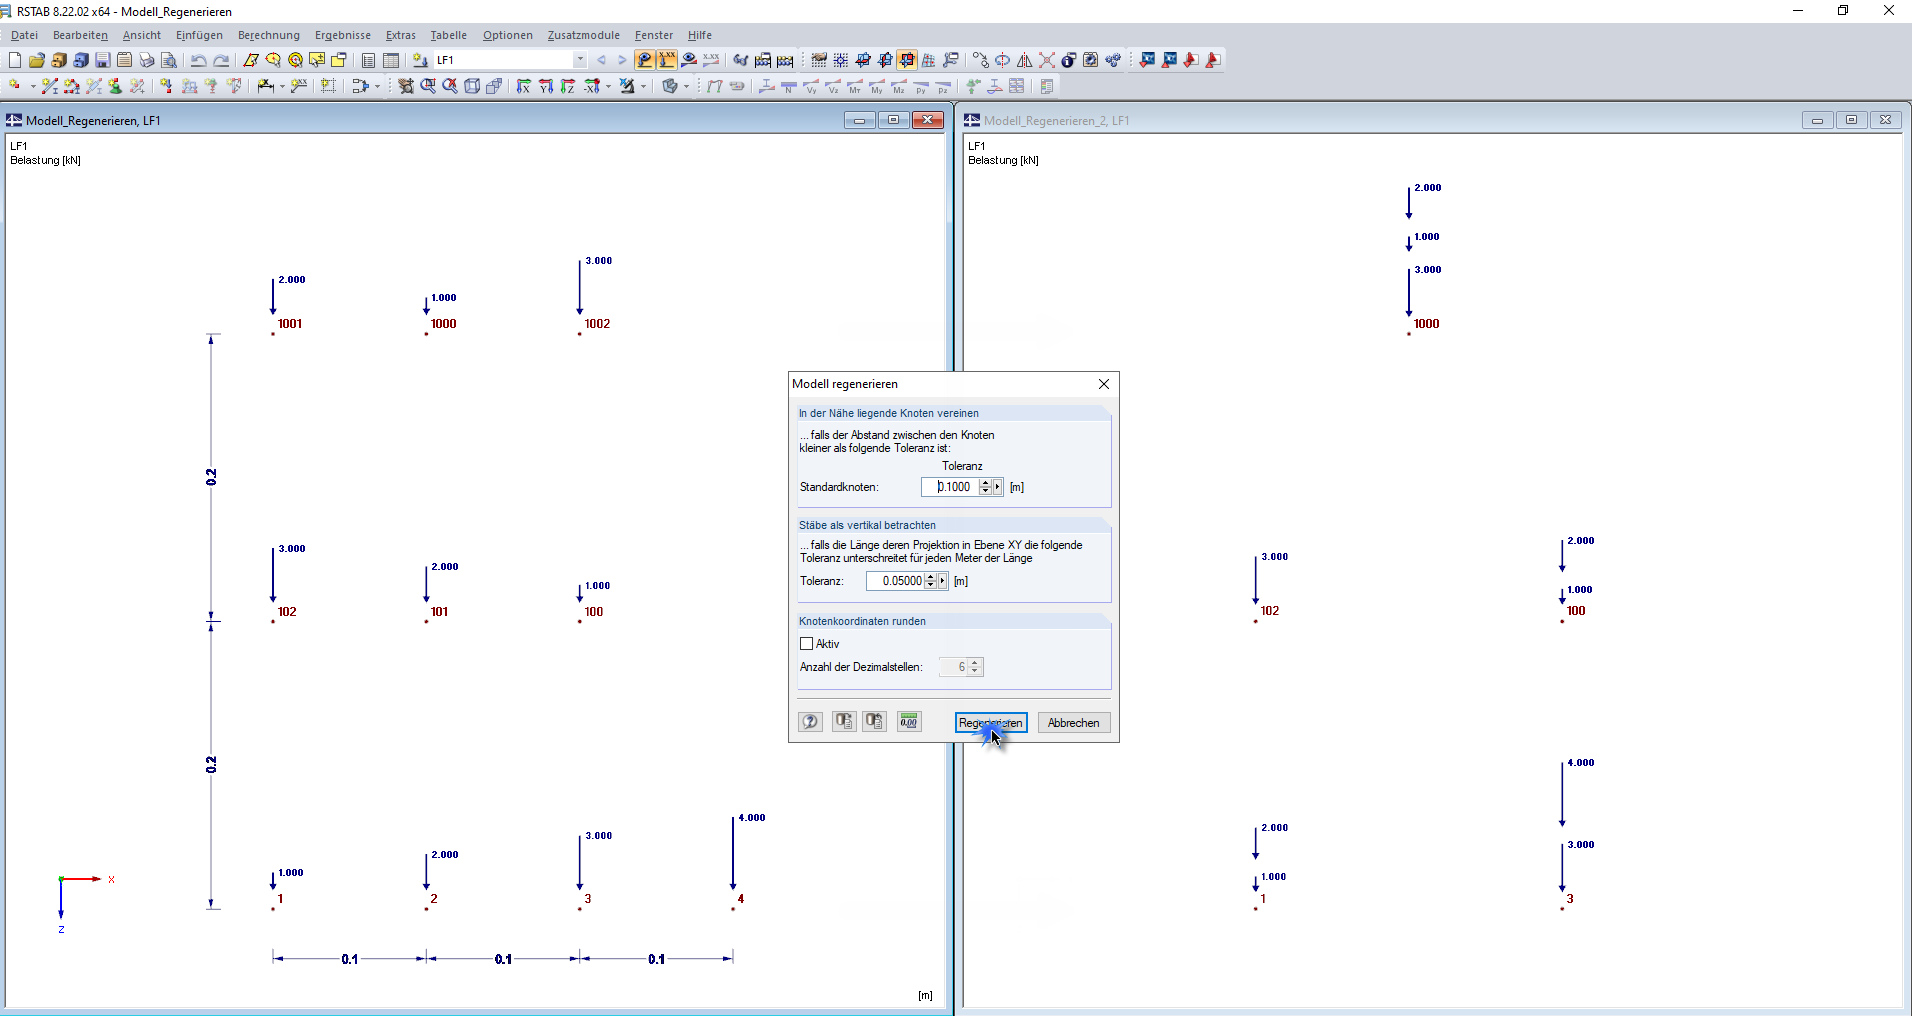Click the Standardknoten 0.1000 input field
Screen dimensions: 1912x1016
(950, 487)
